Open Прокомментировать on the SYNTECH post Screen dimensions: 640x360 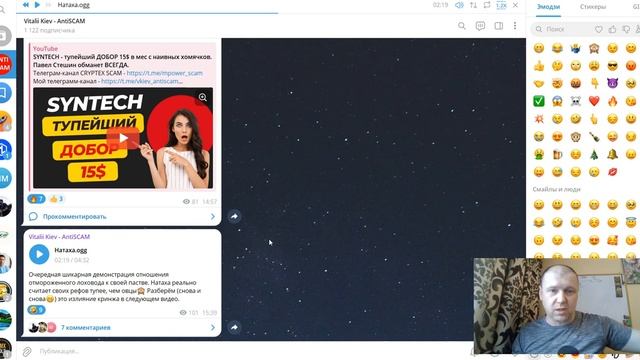(74, 217)
